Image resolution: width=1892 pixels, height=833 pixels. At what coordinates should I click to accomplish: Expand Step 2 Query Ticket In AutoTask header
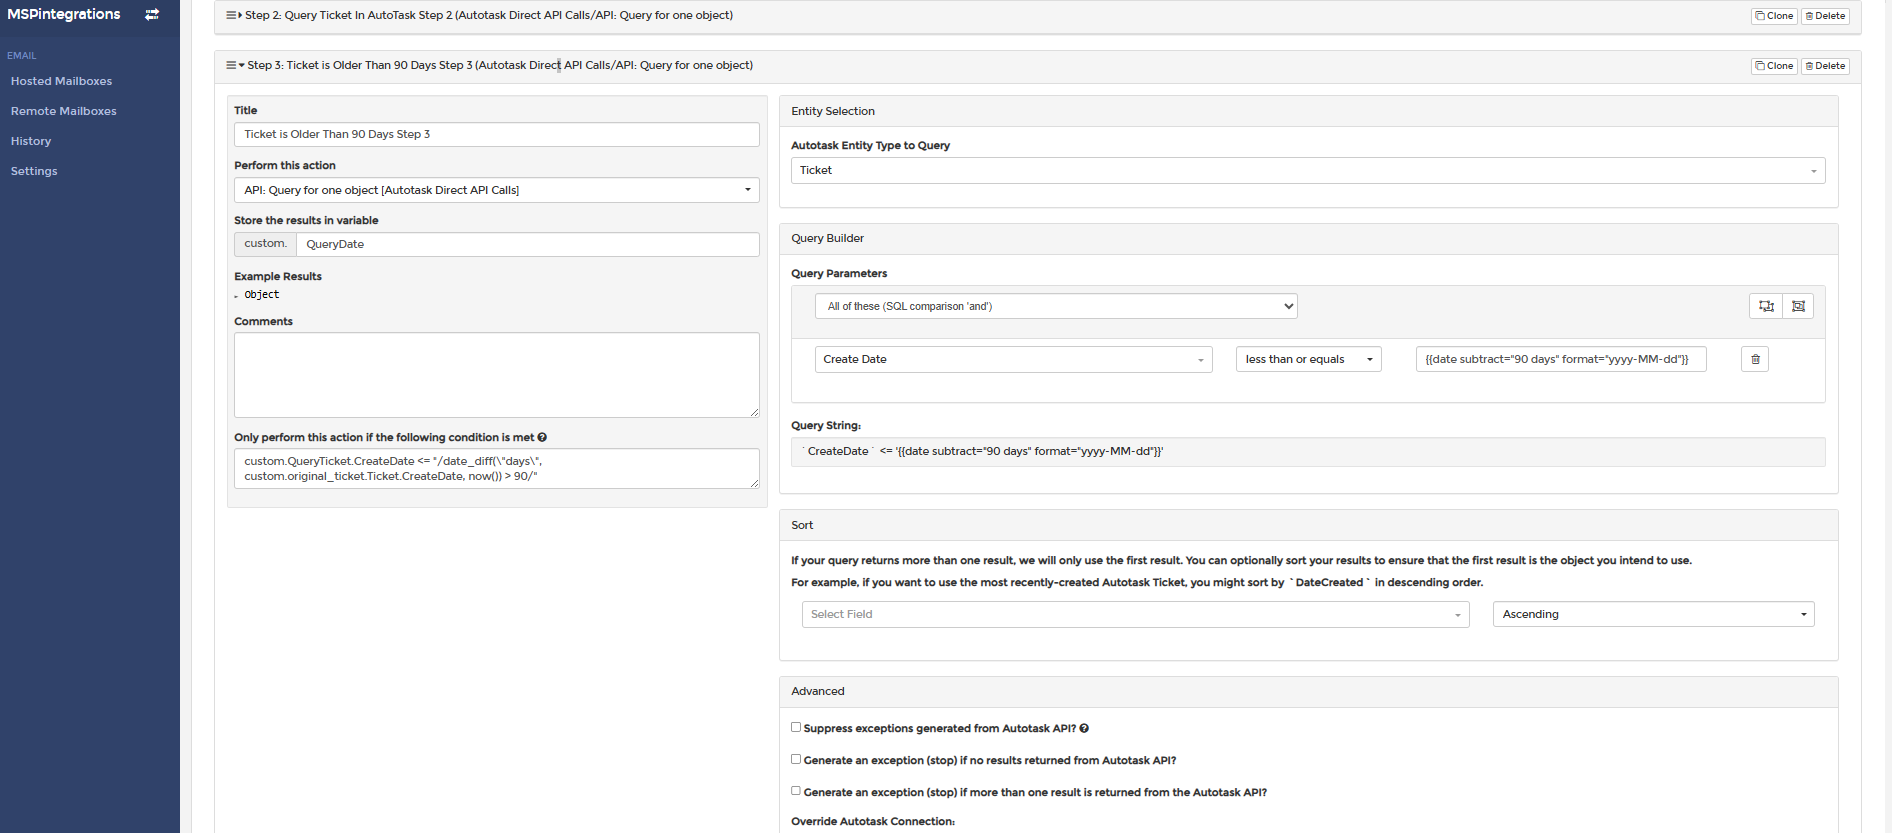(x=489, y=15)
